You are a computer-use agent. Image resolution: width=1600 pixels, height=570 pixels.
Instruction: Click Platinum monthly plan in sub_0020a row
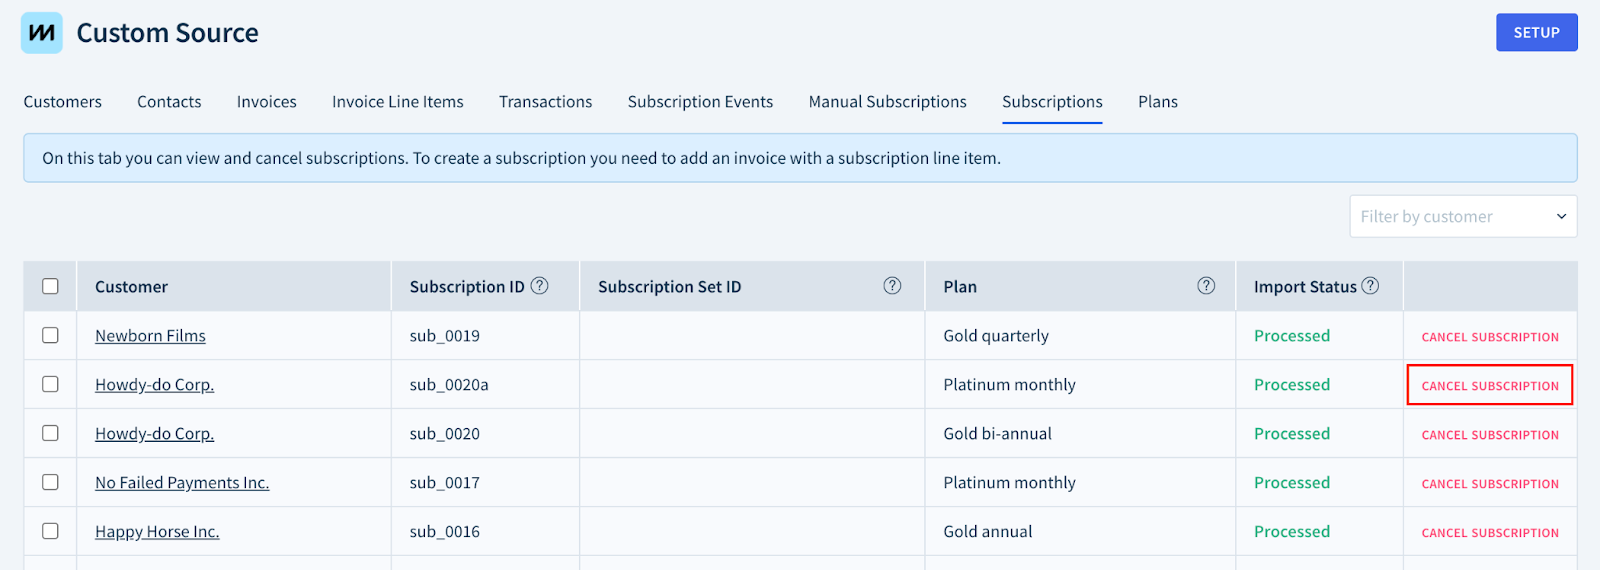tap(1010, 385)
